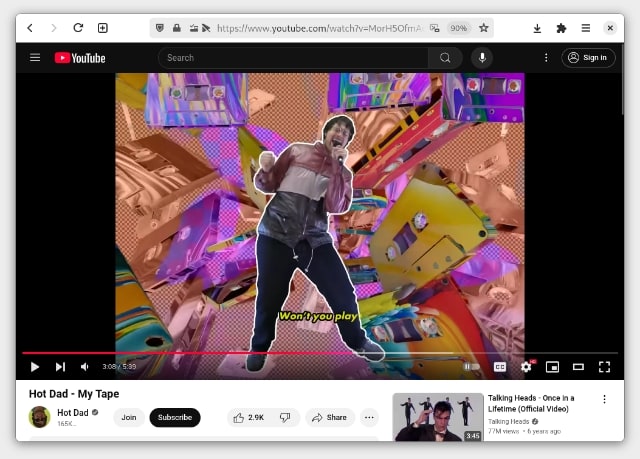Open Talking Heads video thumbnail
Screen dimensions: 640x459
click(x=438, y=417)
